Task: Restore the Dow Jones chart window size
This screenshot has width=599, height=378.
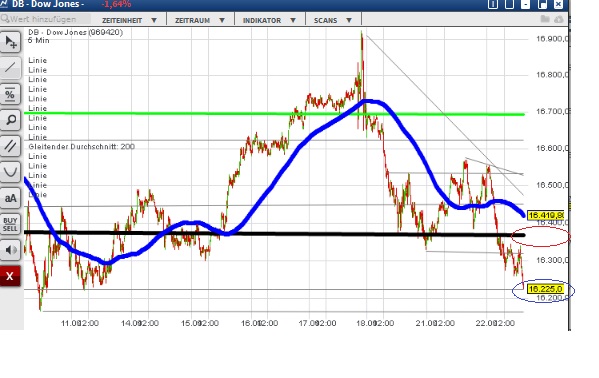Action: (542, 4)
